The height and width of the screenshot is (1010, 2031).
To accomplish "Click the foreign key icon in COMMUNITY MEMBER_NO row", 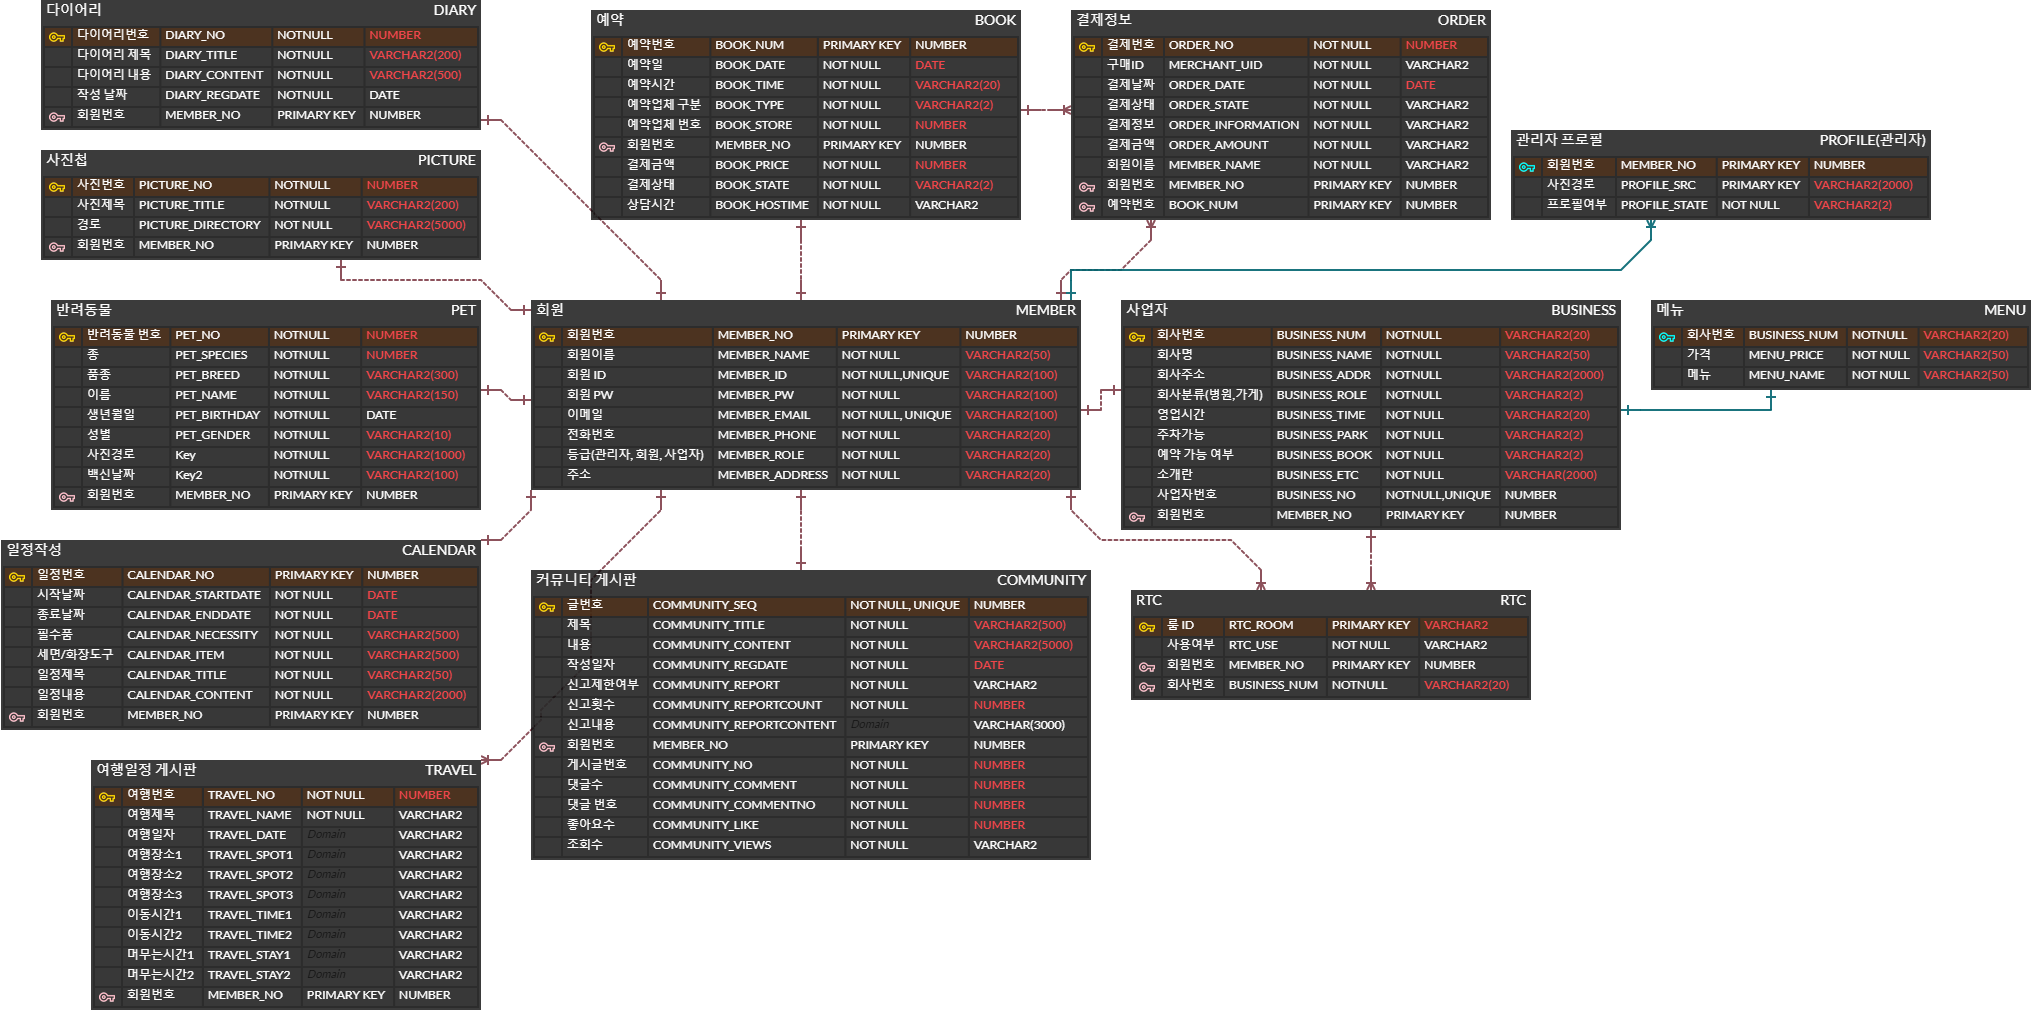I will tap(547, 746).
